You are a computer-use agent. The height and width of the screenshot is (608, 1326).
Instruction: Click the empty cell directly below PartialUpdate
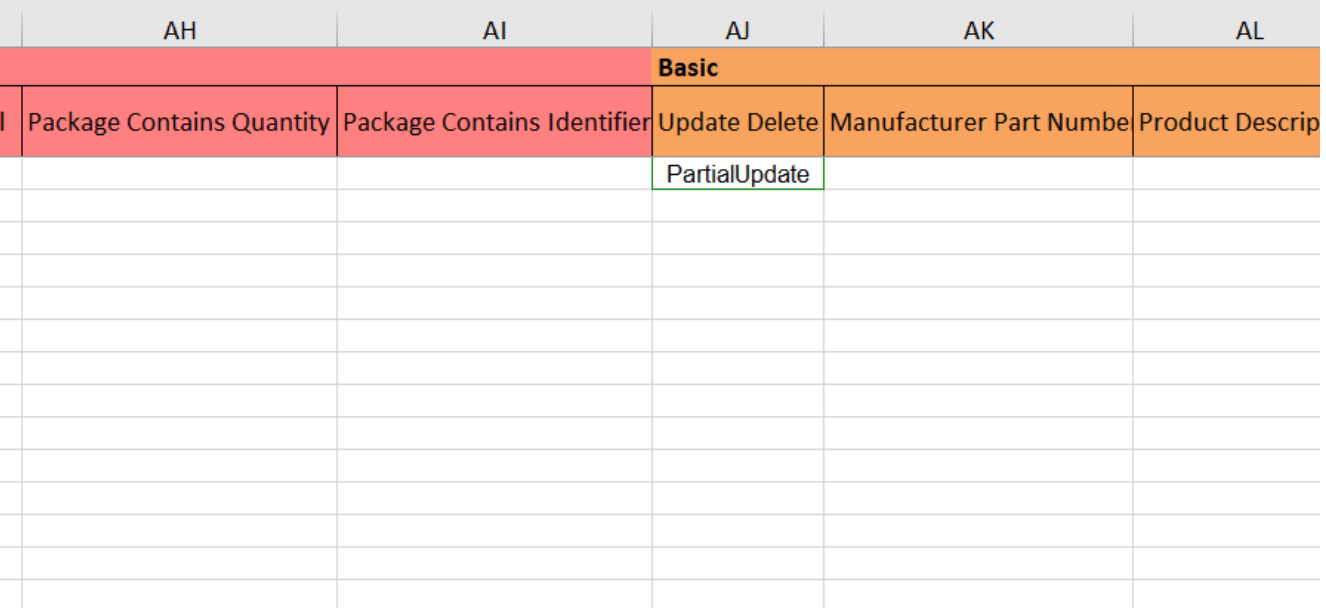coord(737,206)
